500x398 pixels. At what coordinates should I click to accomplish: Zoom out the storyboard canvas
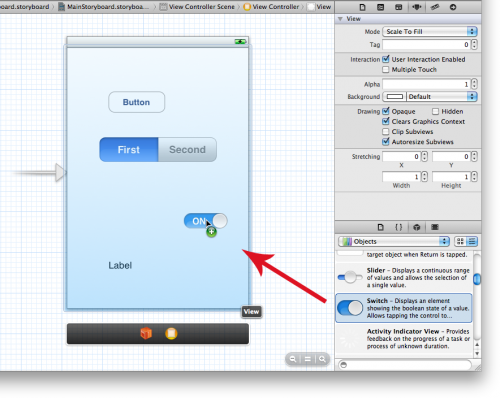pos(293,359)
